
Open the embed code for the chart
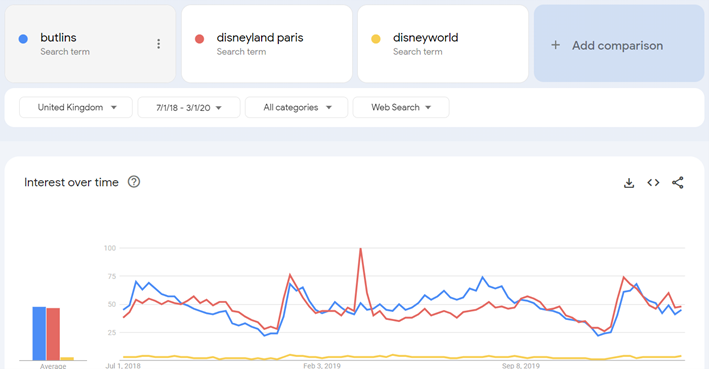pyautogui.click(x=653, y=183)
